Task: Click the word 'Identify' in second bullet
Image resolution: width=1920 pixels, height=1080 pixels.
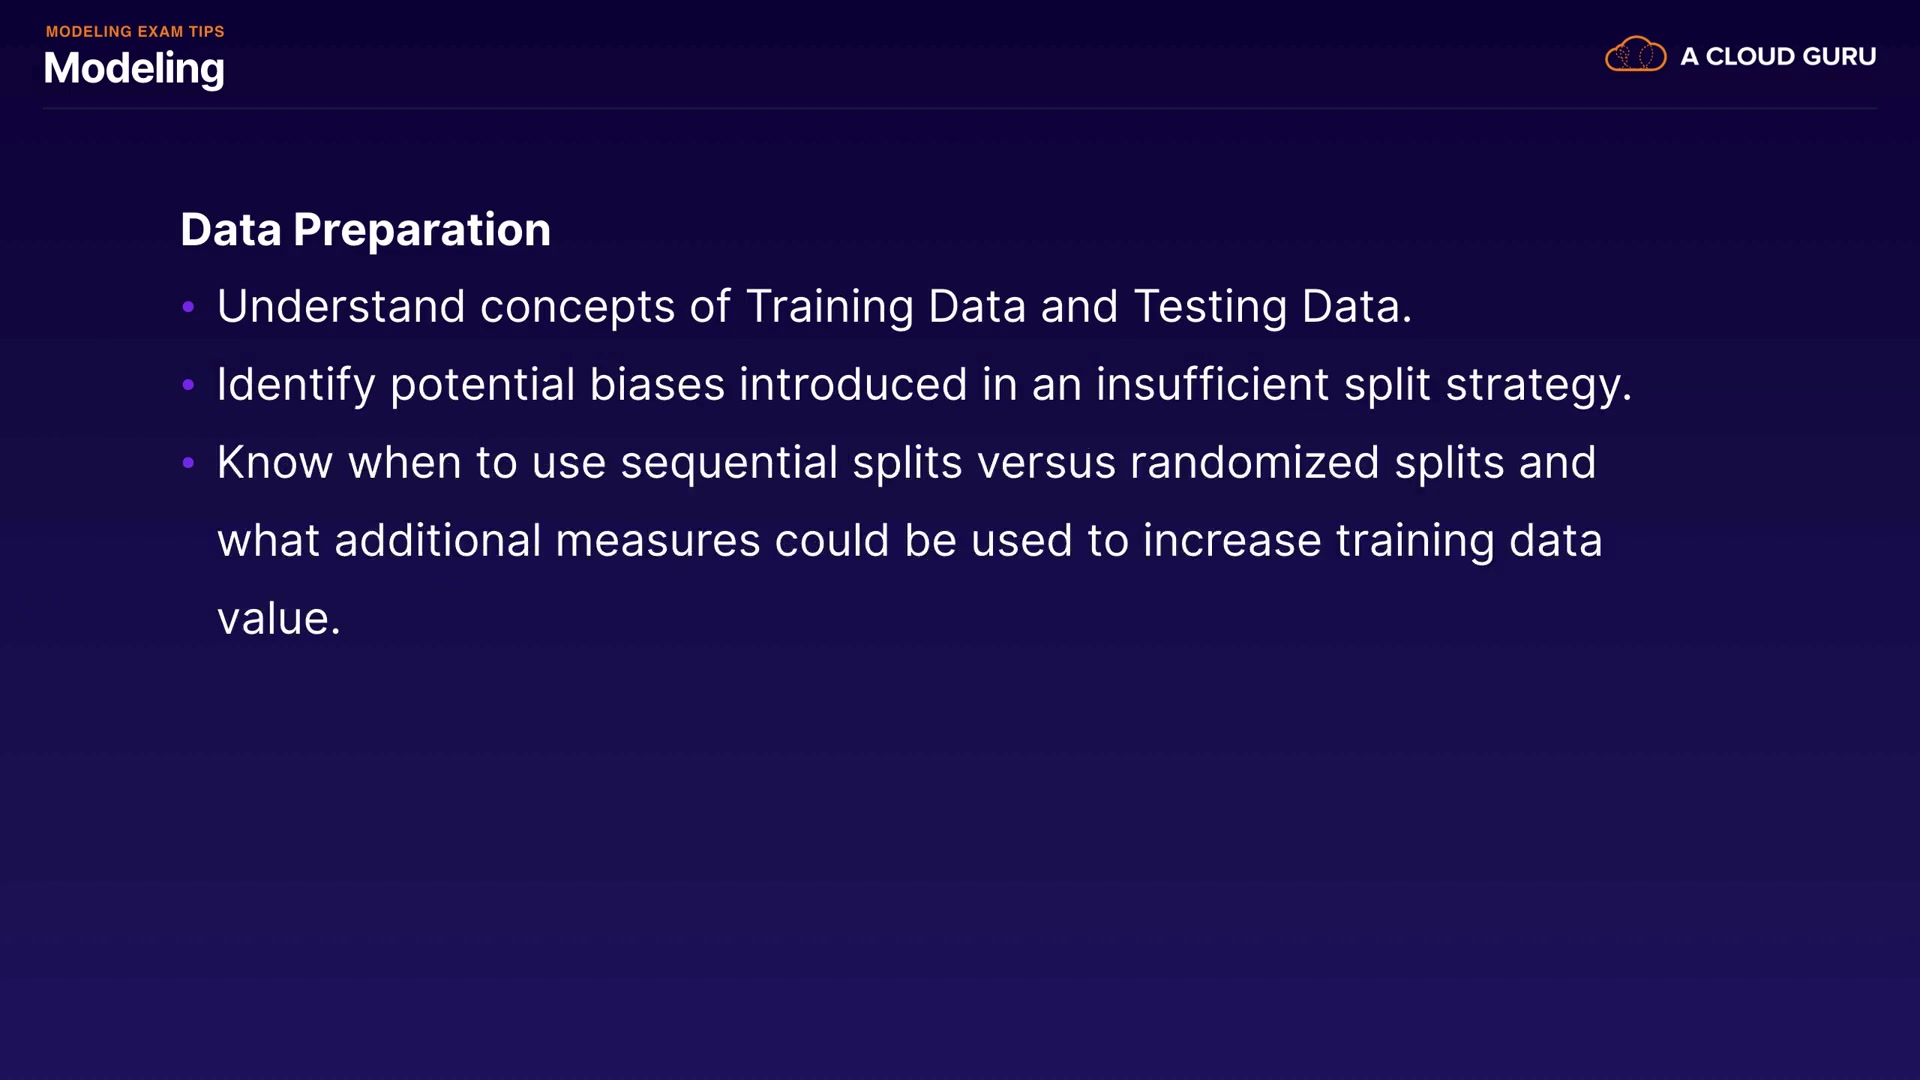Action: click(296, 385)
